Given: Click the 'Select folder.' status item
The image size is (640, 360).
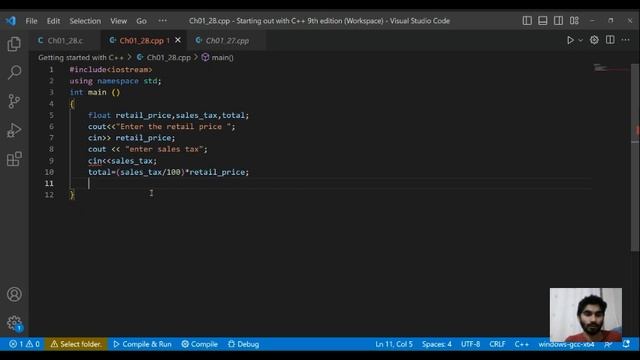Looking at the screenshot, I should tap(76, 344).
